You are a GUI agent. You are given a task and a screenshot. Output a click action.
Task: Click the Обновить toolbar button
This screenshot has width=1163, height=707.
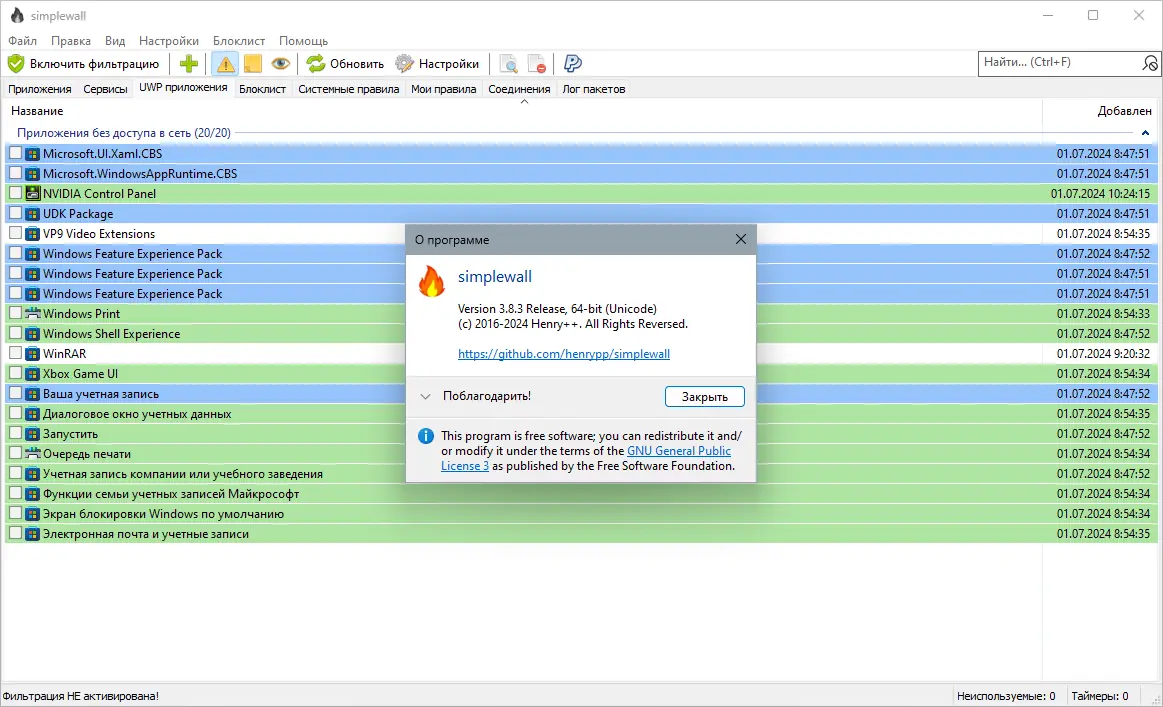[346, 64]
